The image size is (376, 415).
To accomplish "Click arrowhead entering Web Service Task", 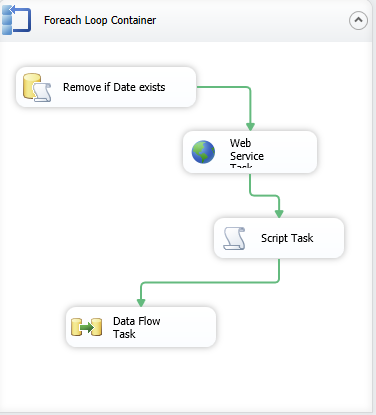I will [250, 127].
